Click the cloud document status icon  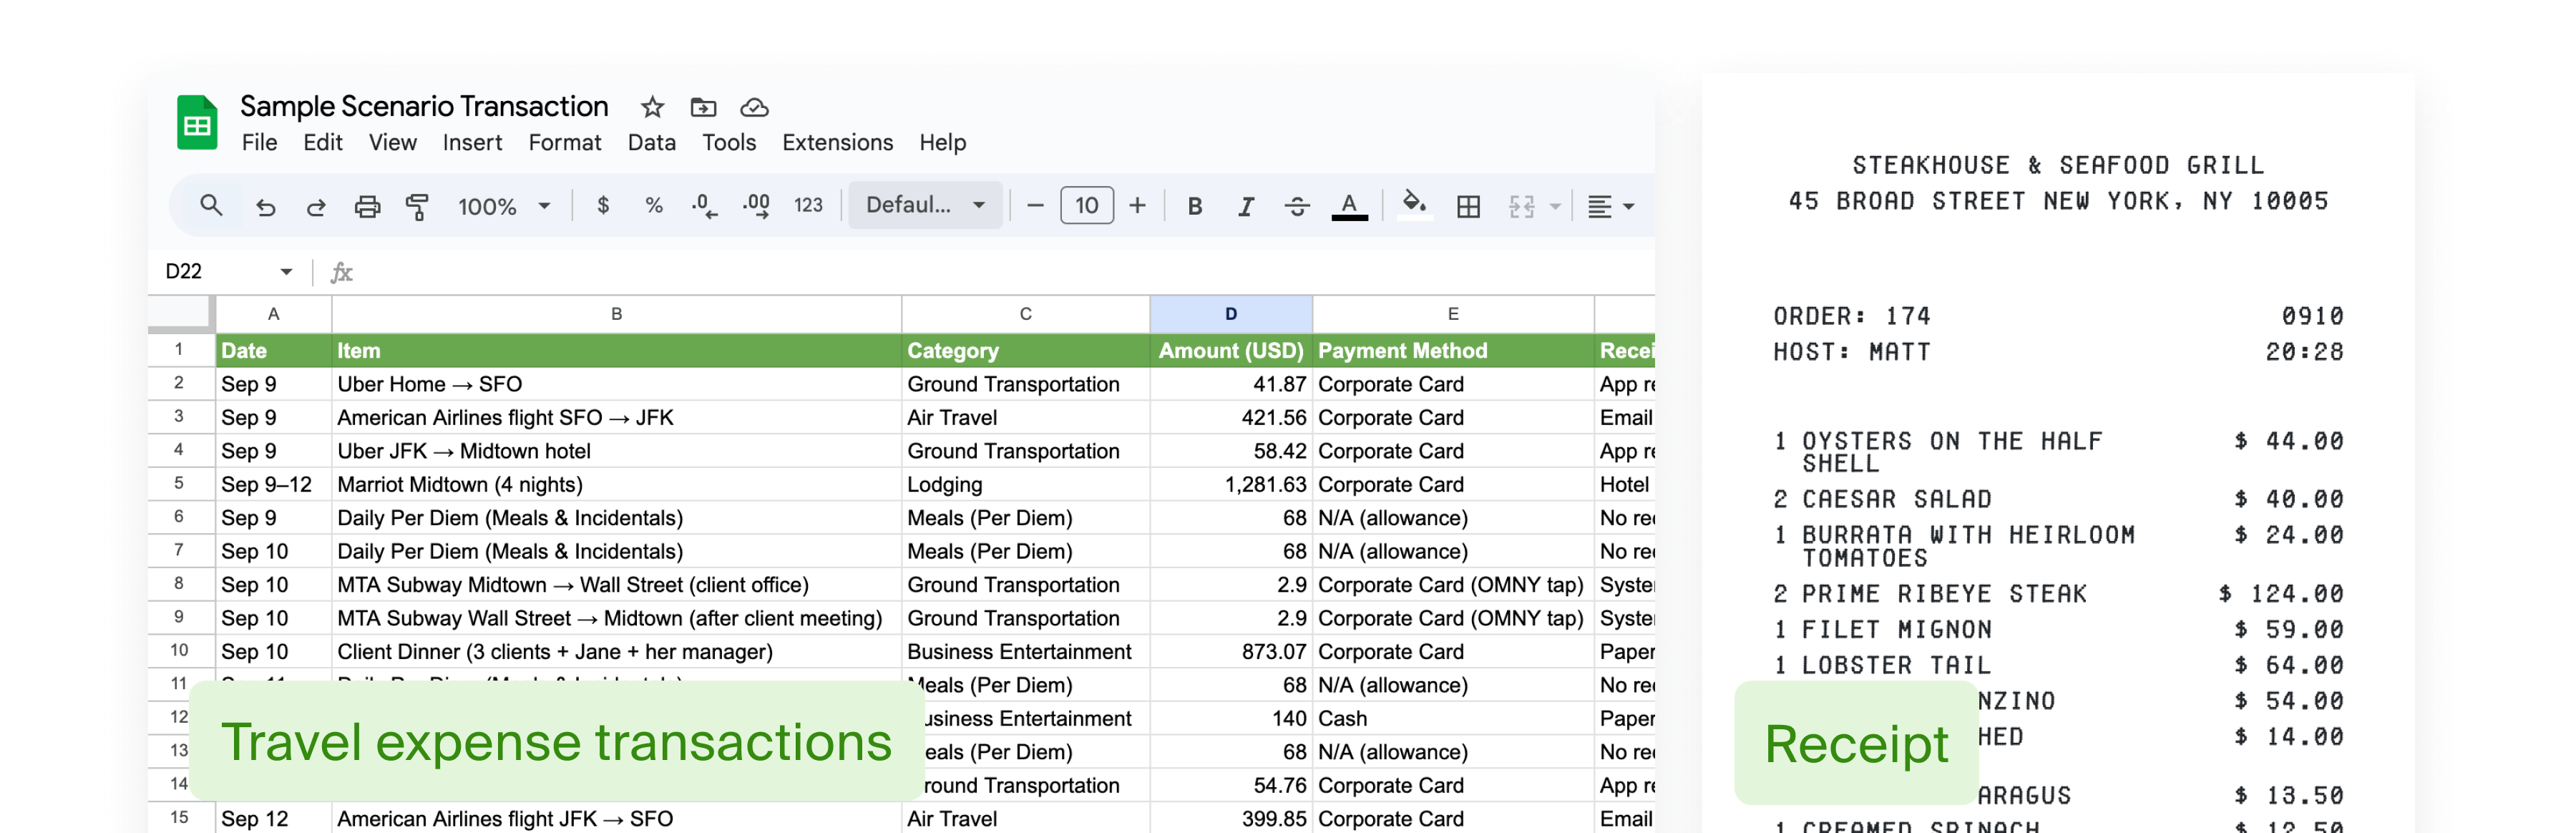pos(754,107)
